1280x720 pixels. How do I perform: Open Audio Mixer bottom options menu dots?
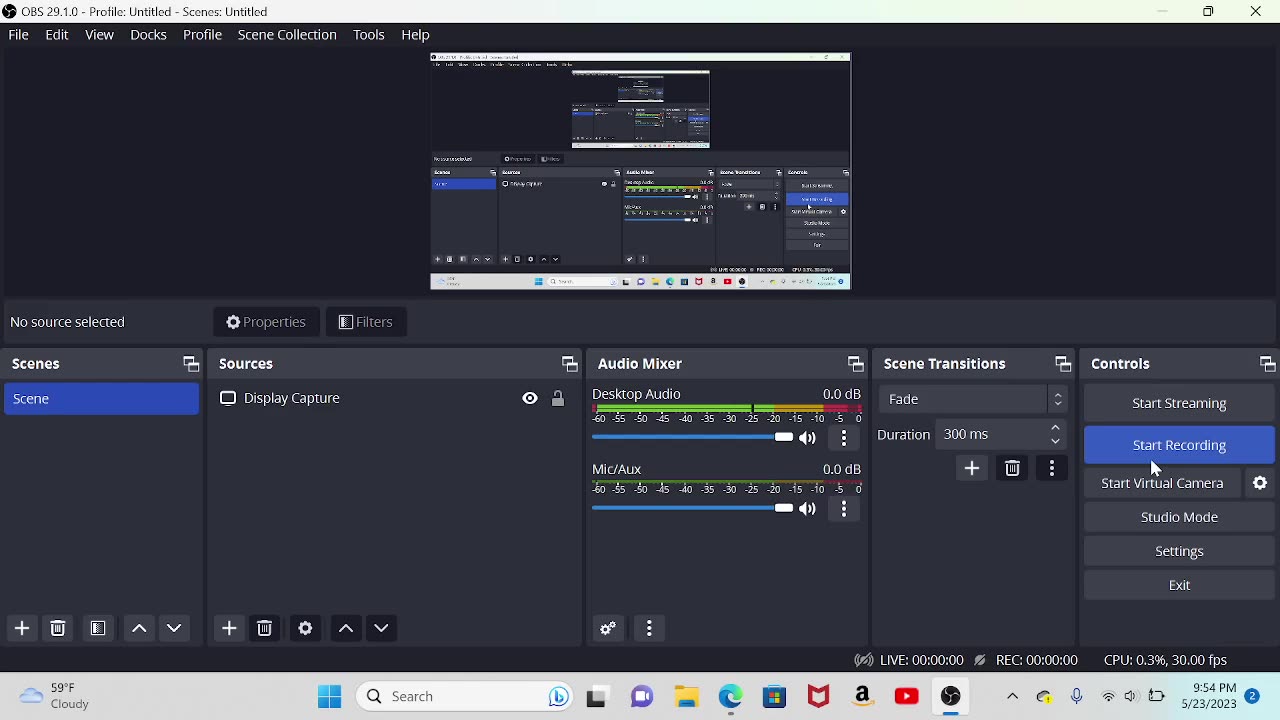click(x=649, y=628)
